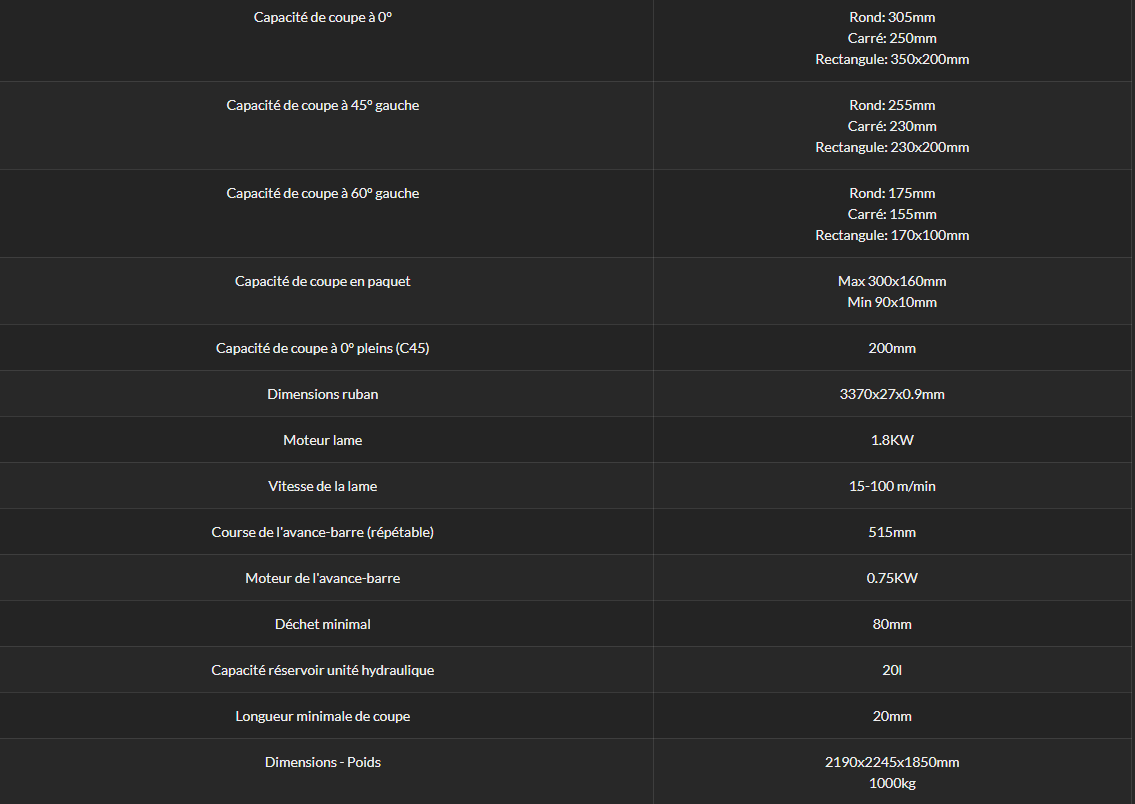This screenshot has width=1135, height=804.
Task: Click the 'Déchet minimal' label
Action: 323,625
